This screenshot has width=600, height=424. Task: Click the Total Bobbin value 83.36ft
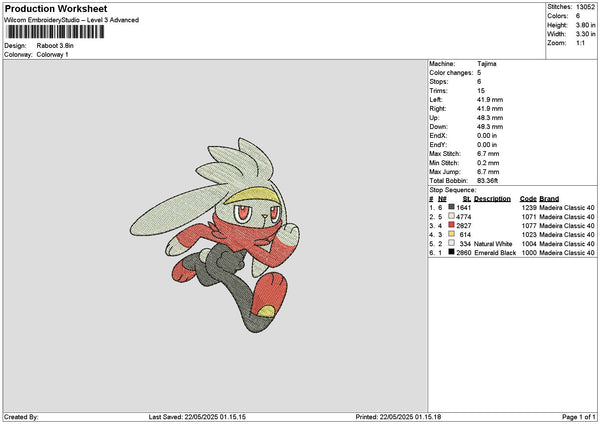pos(488,181)
